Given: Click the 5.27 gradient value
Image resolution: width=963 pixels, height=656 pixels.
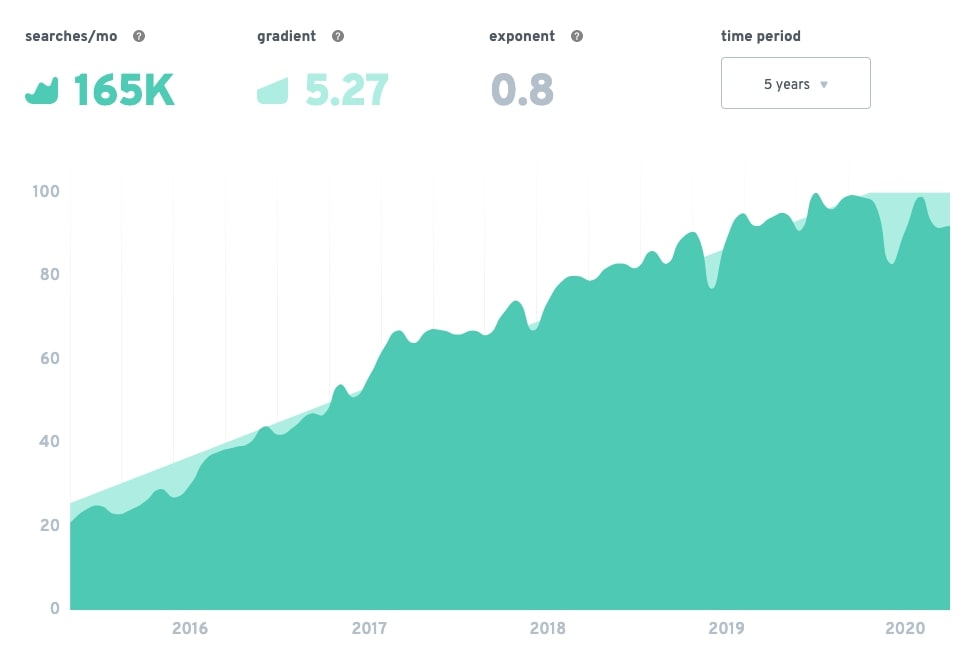Looking at the screenshot, I should point(347,90).
